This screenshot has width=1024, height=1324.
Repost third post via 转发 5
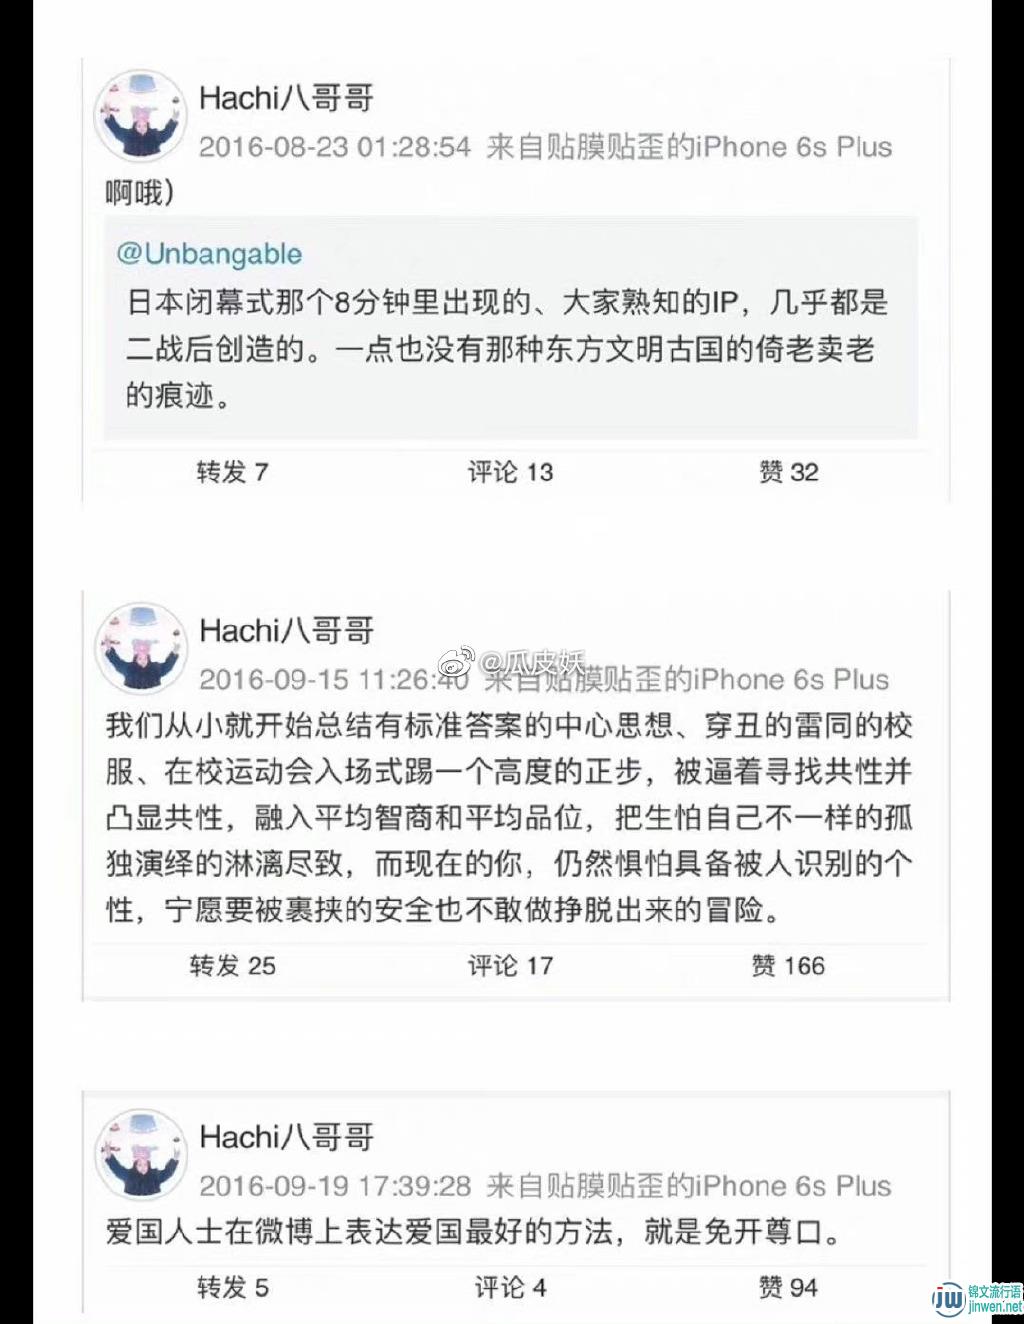coord(232,1286)
